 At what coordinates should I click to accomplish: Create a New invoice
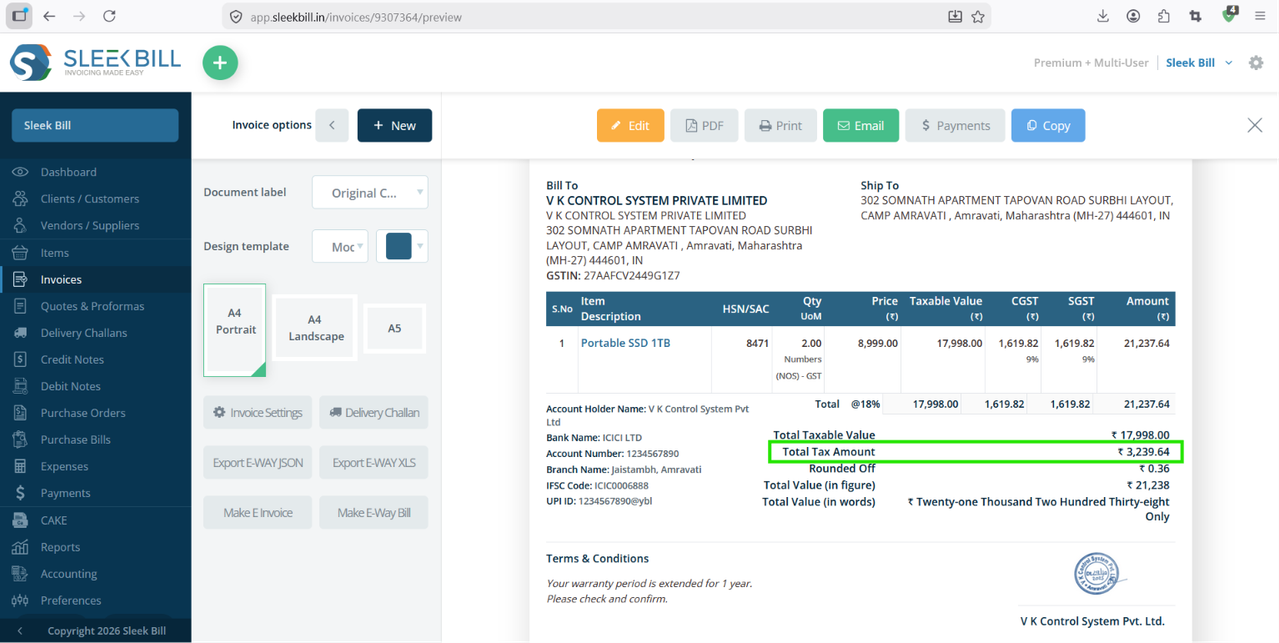[395, 125]
